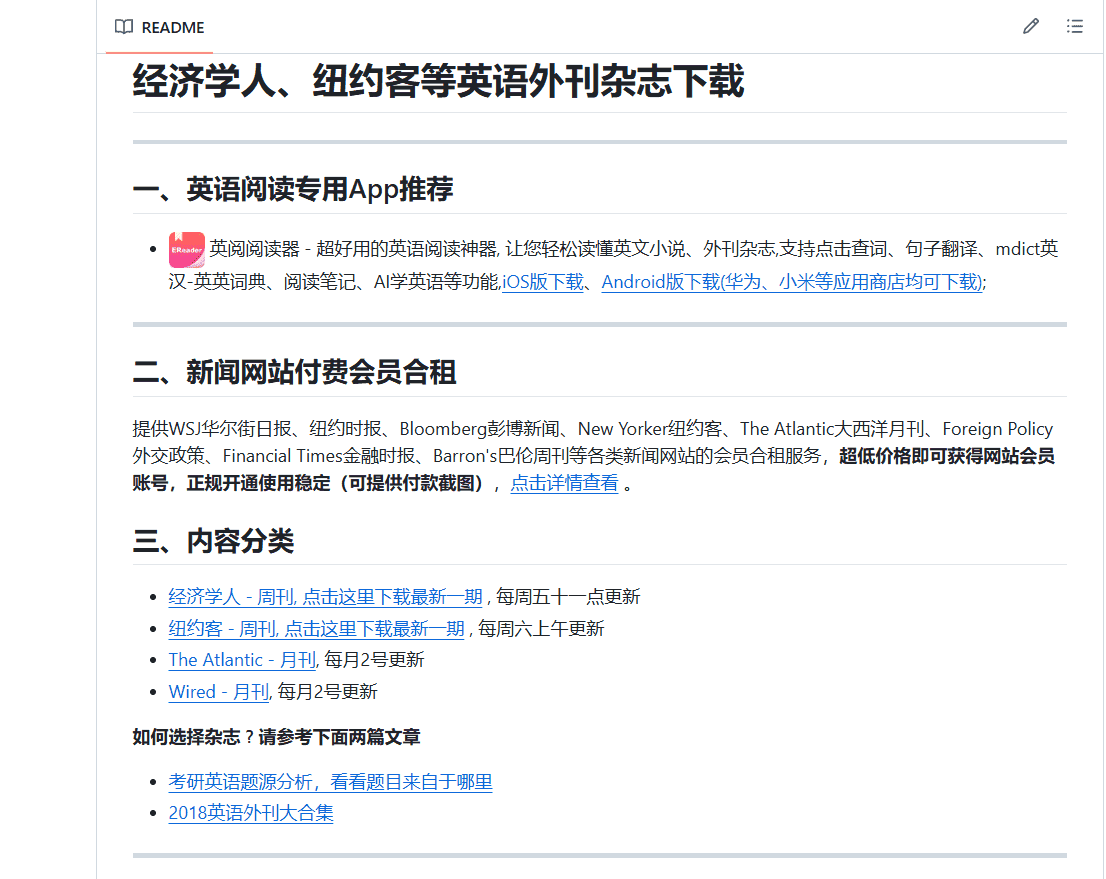The height and width of the screenshot is (879, 1106).
Task: Click text 每周六上午更新
Action: tap(541, 629)
